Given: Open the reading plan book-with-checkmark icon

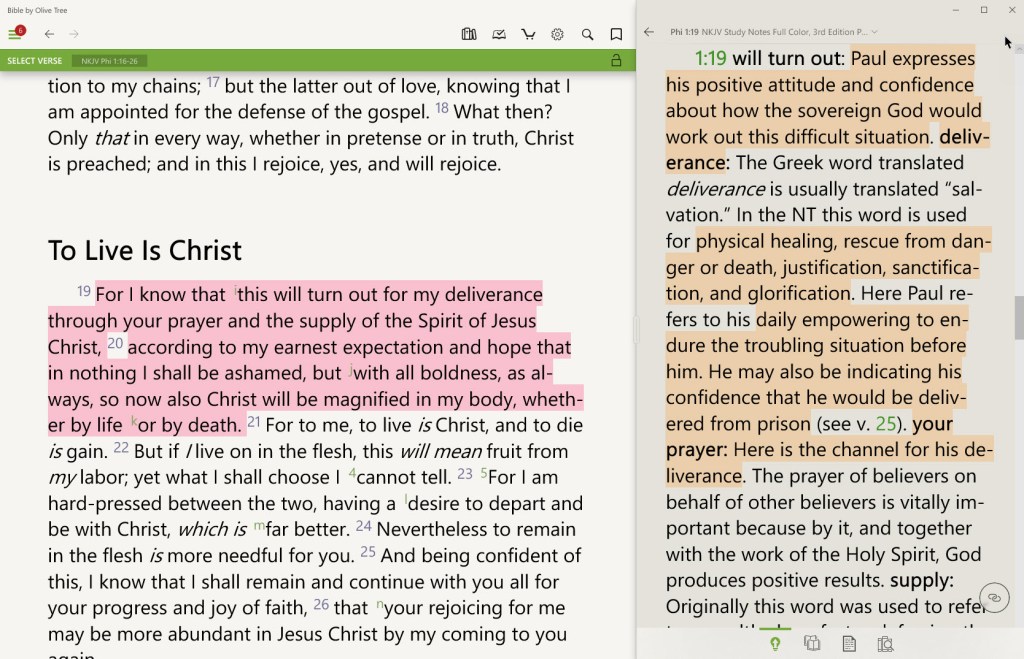Looking at the screenshot, I should point(499,34).
